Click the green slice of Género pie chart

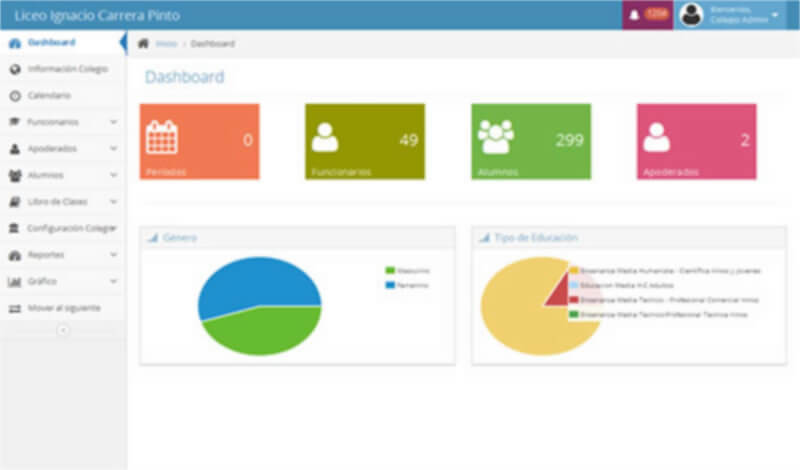[265, 331]
